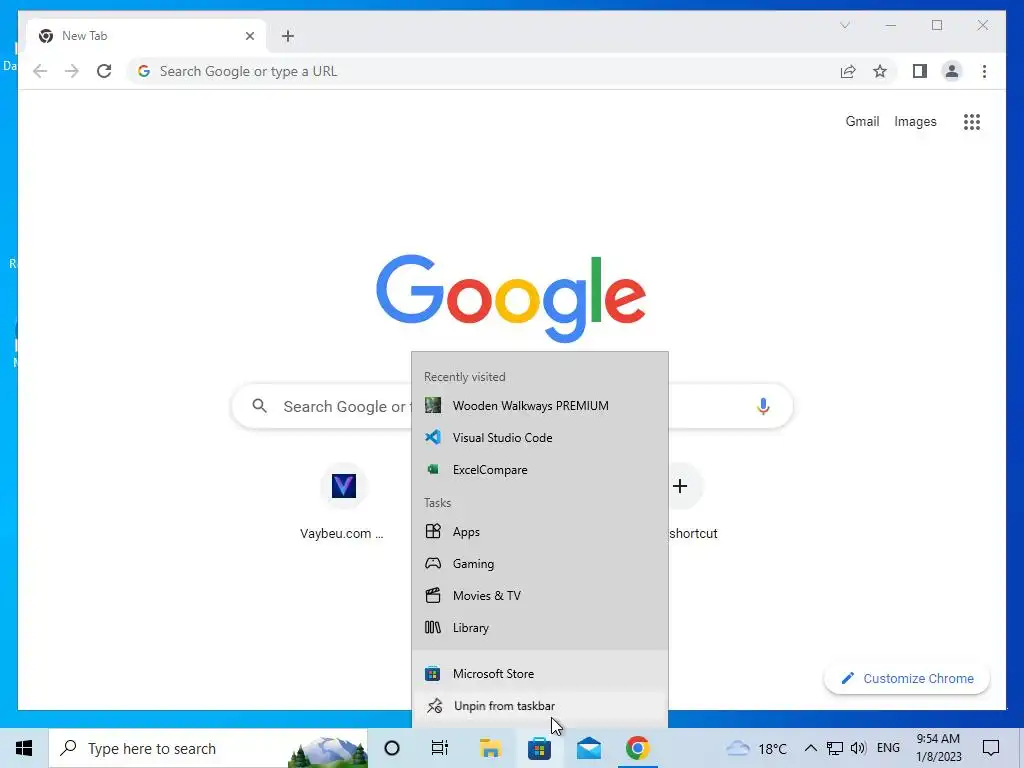The image size is (1024, 768).
Task: Click the forward navigation arrow
Action: click(x=72, y=71)
